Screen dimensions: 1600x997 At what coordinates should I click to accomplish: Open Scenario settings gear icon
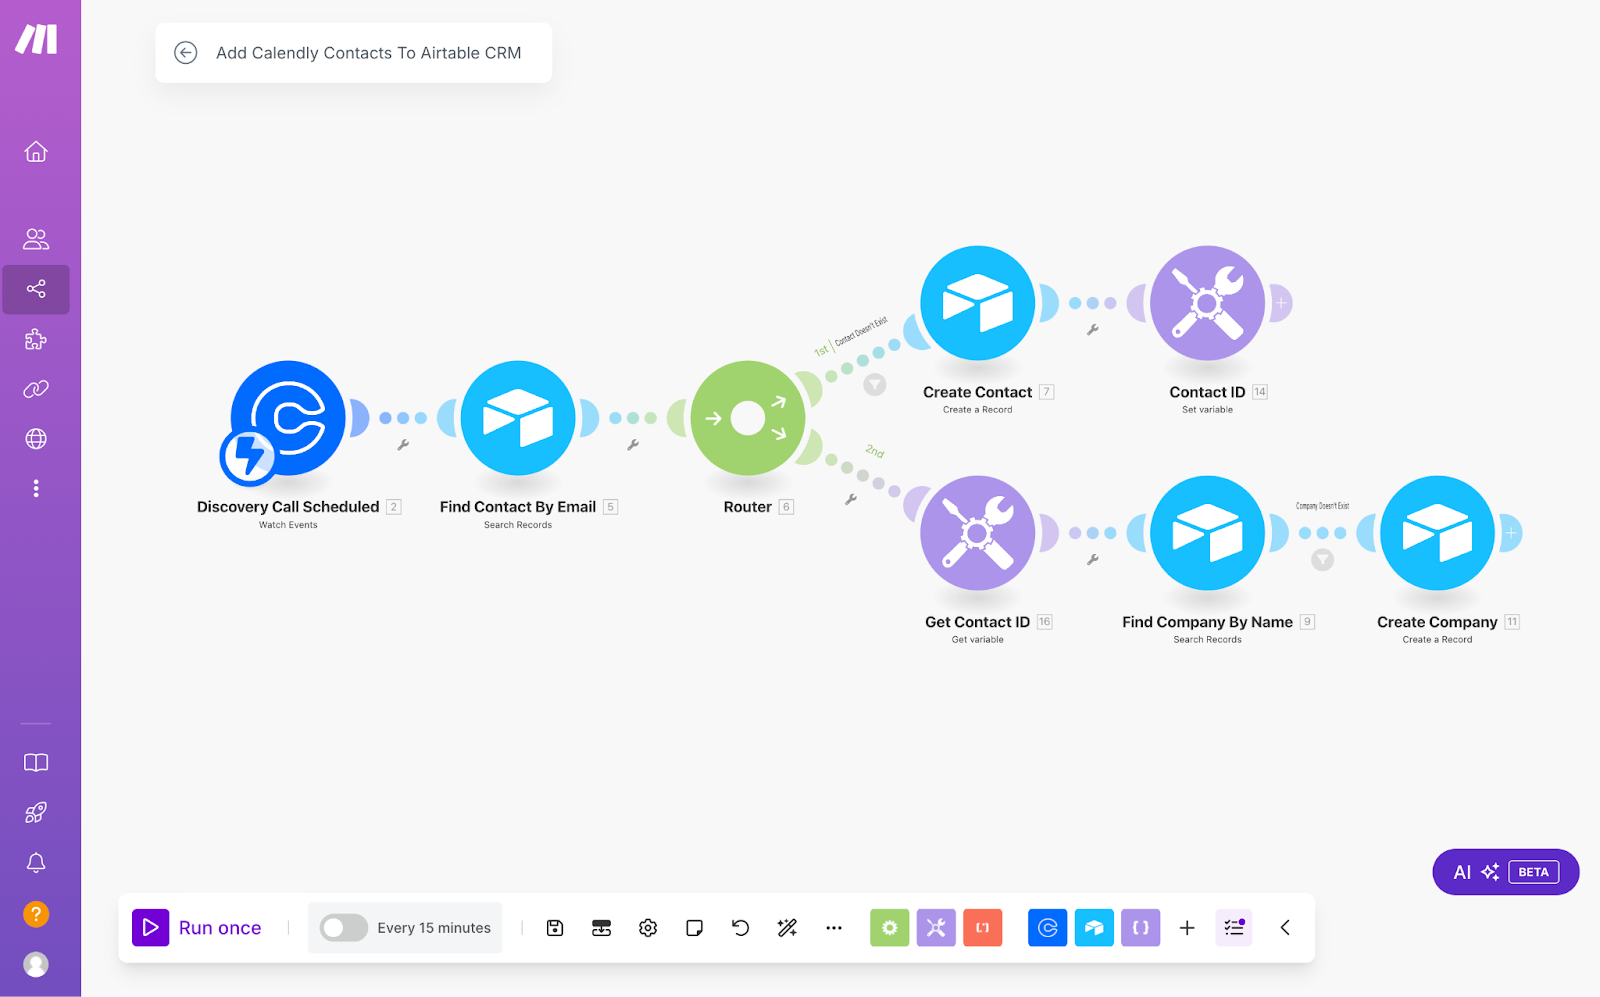(x=648, y=928)
